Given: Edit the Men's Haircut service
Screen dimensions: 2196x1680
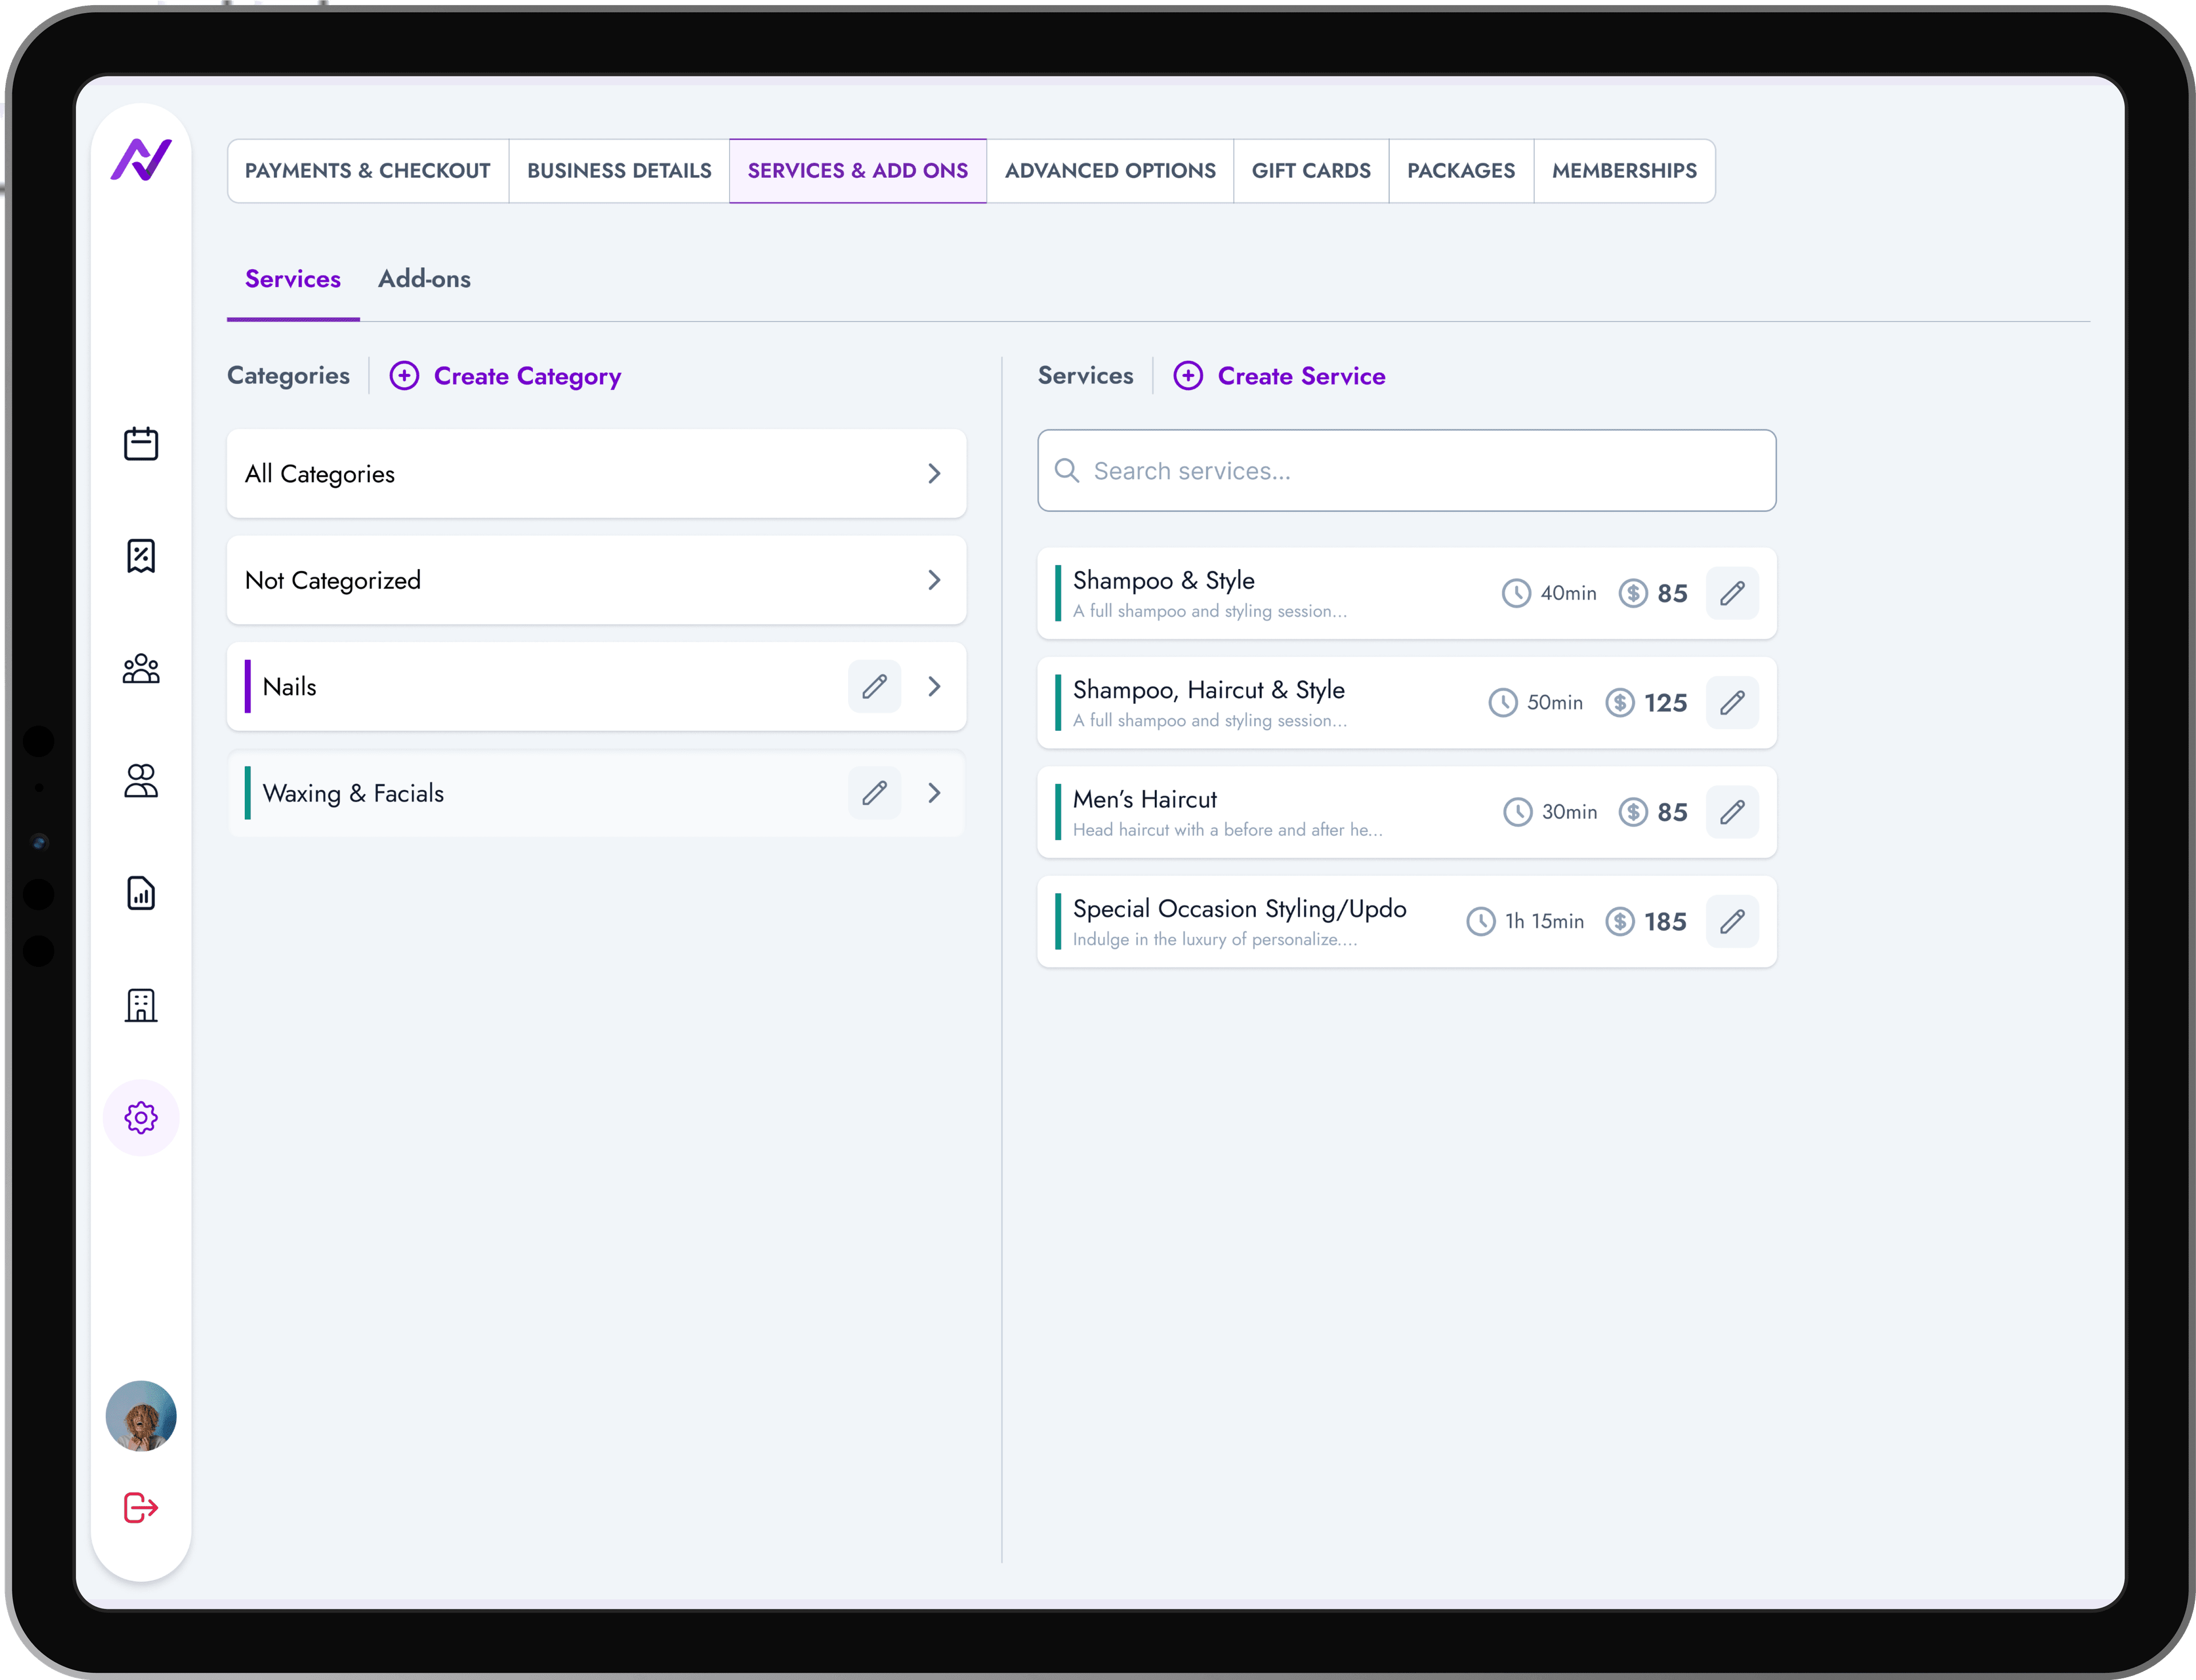Looking at the screenshot, I should (1733, 811).
